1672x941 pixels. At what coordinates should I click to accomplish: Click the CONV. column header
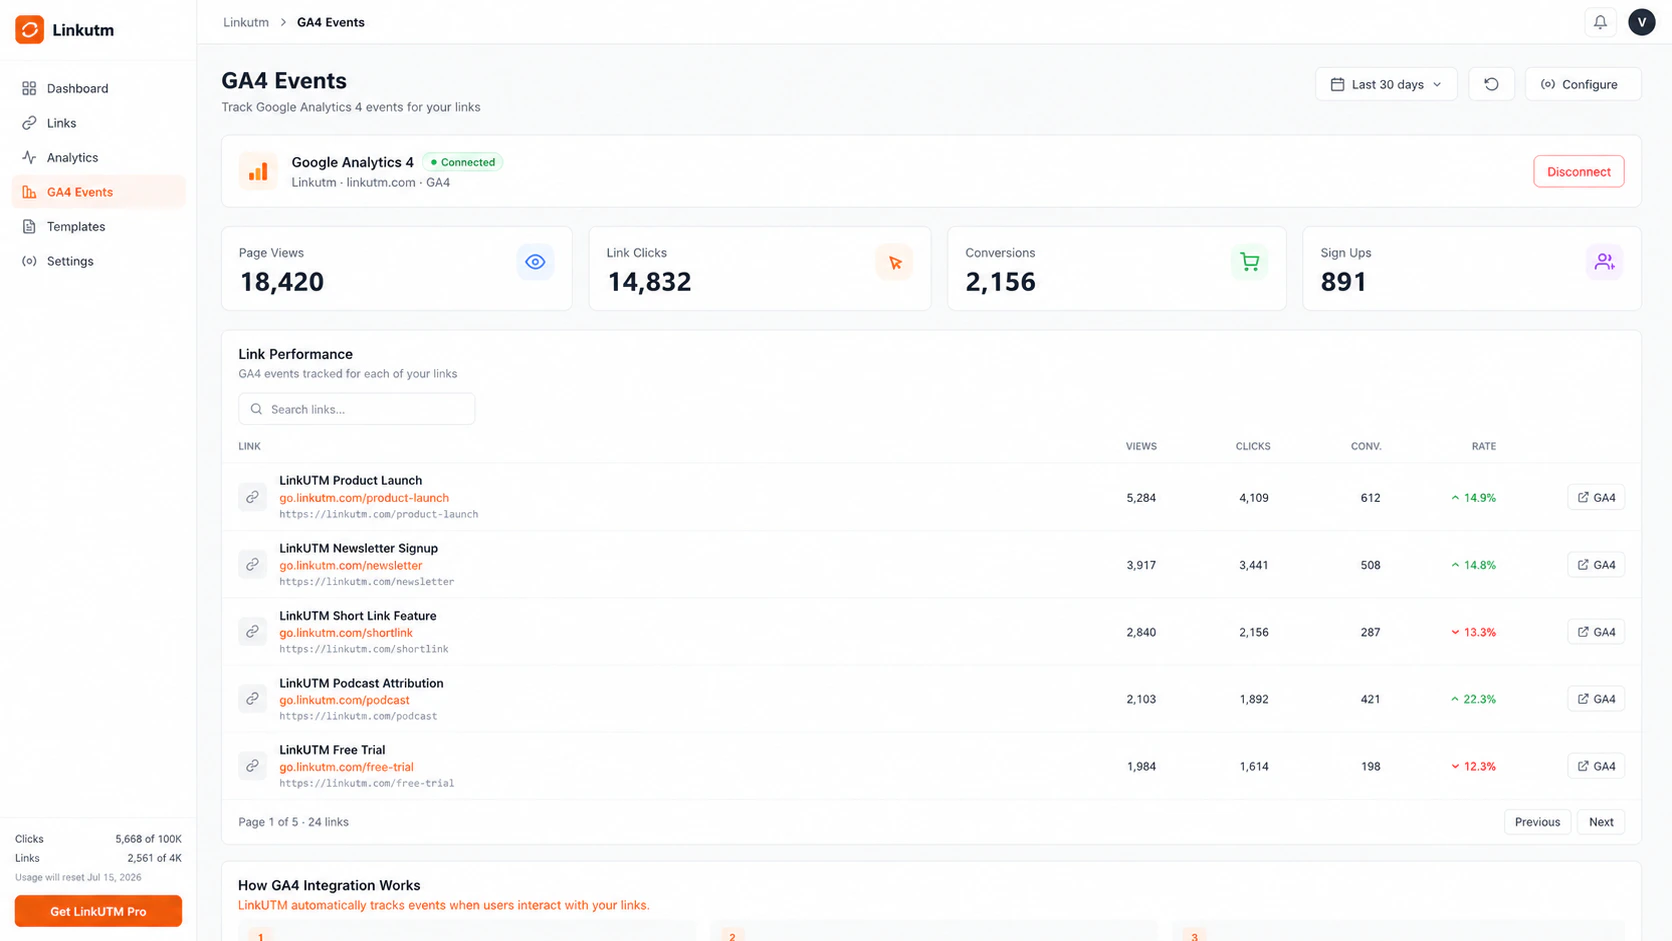1366,446
